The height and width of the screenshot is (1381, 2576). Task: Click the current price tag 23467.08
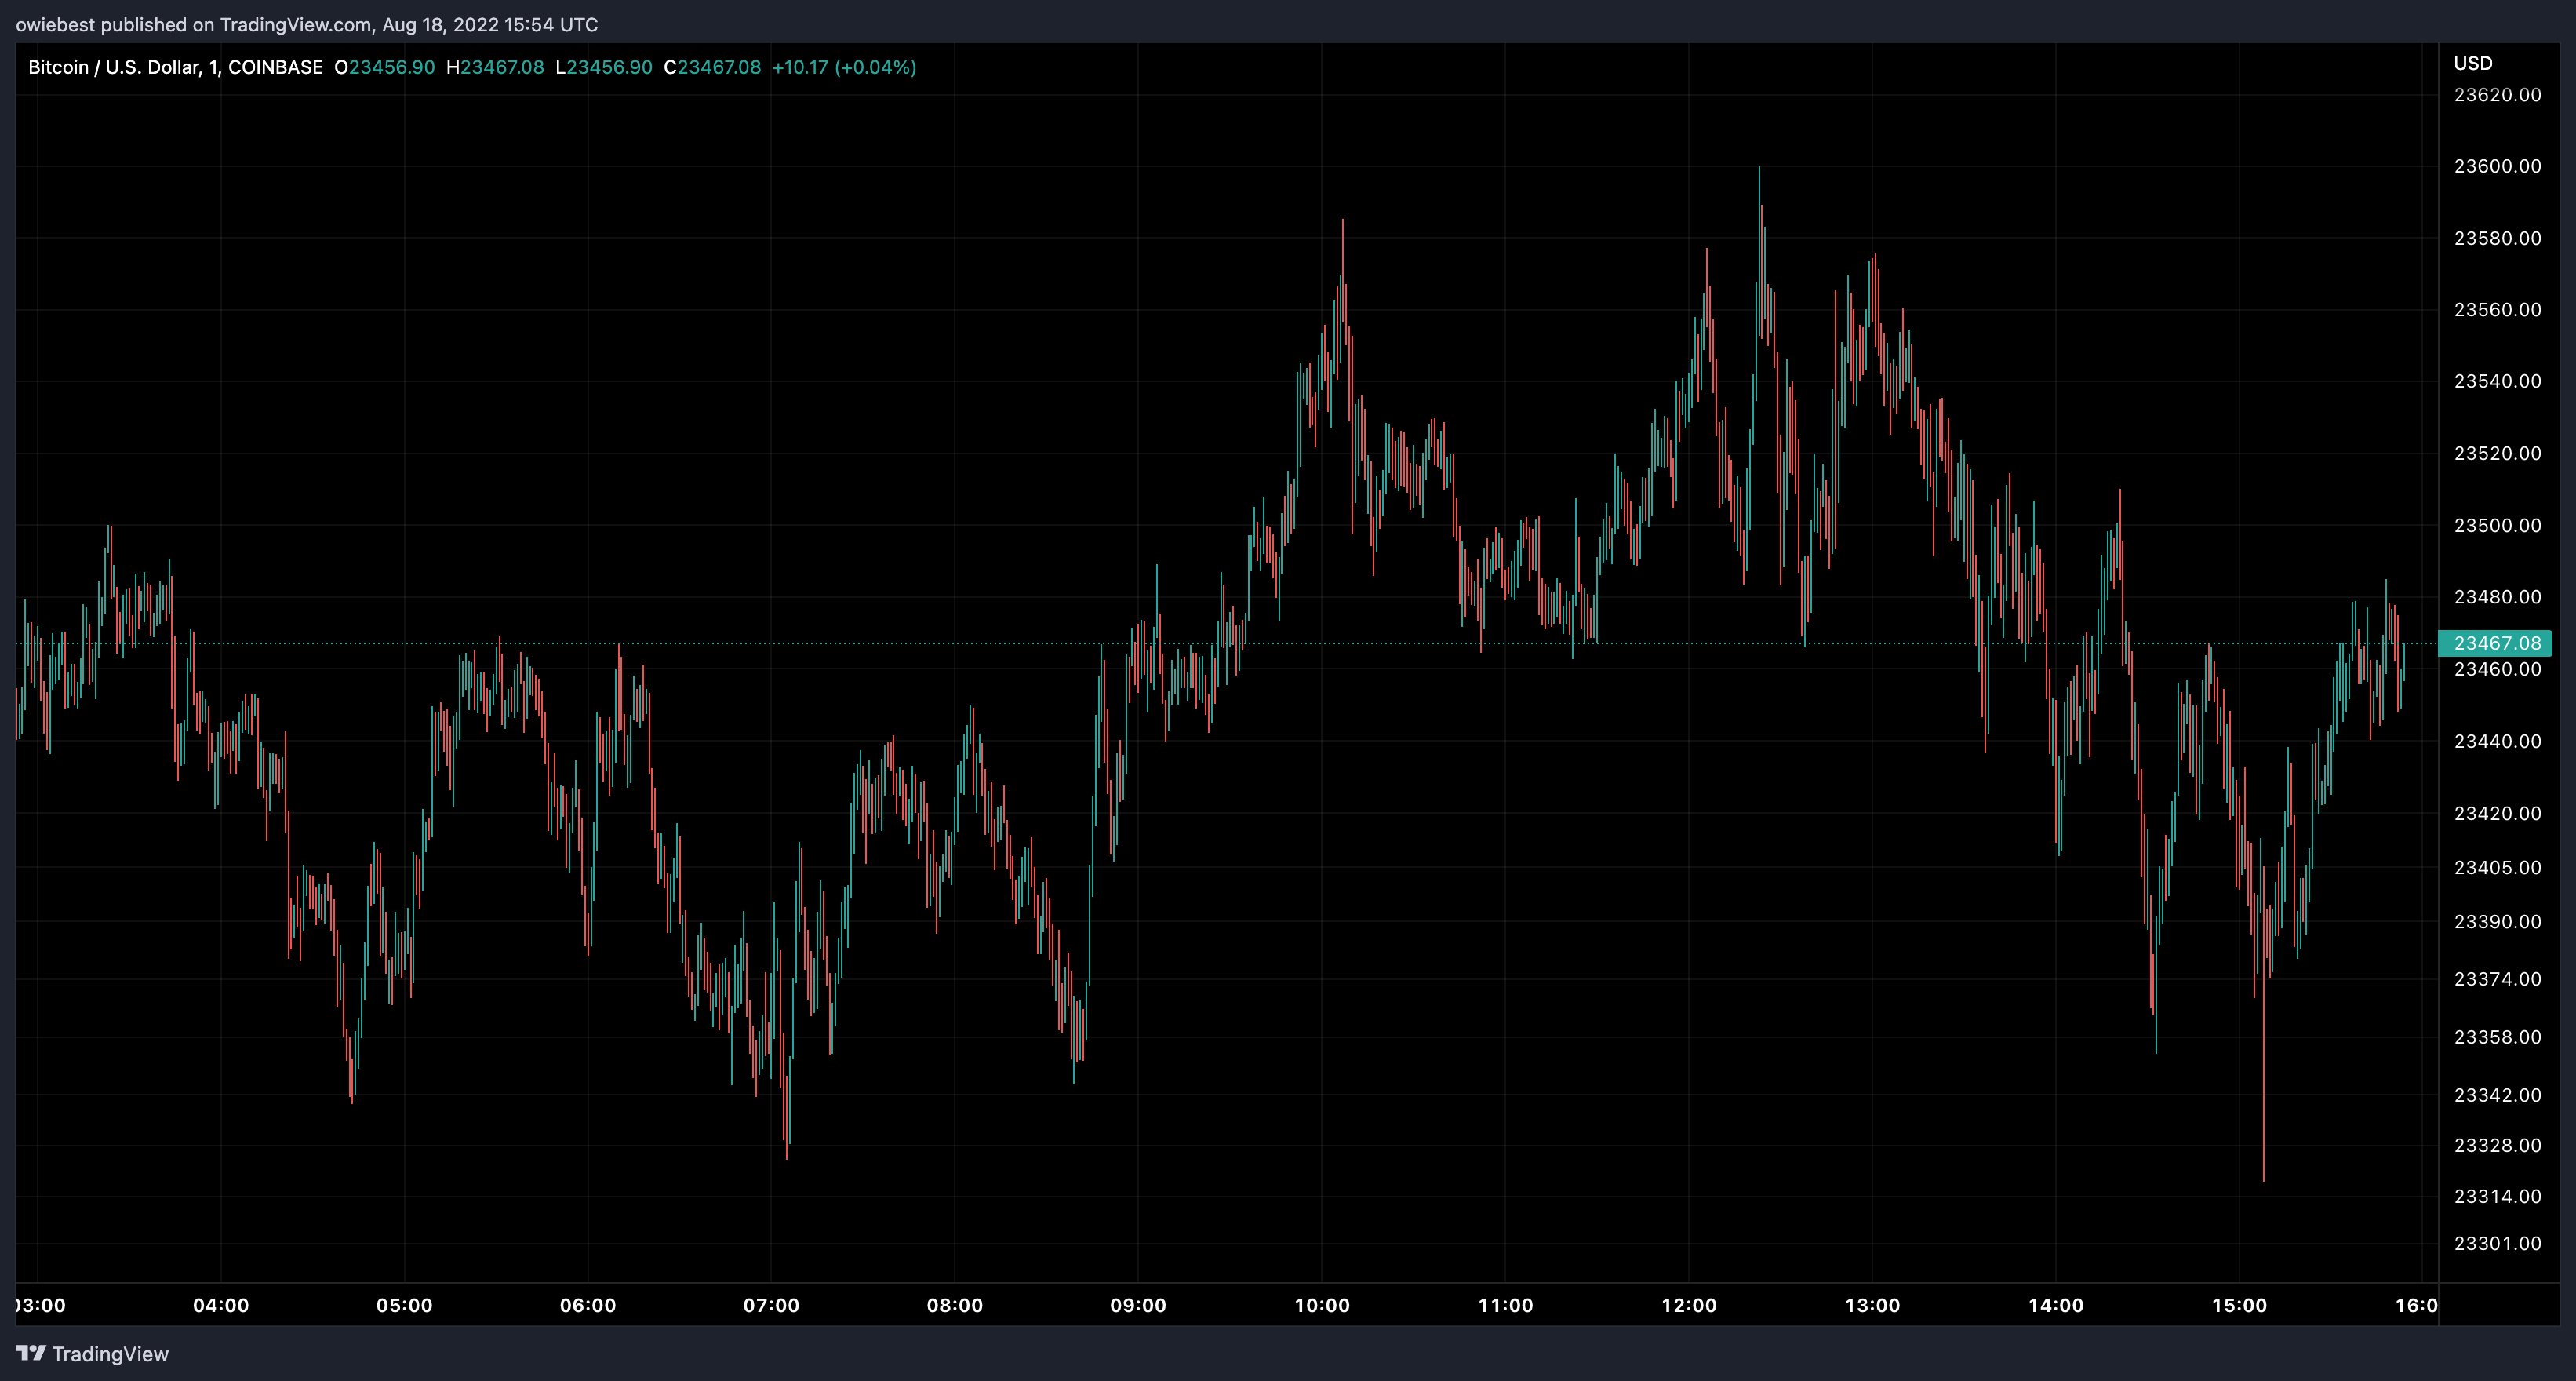point(2496,643)
